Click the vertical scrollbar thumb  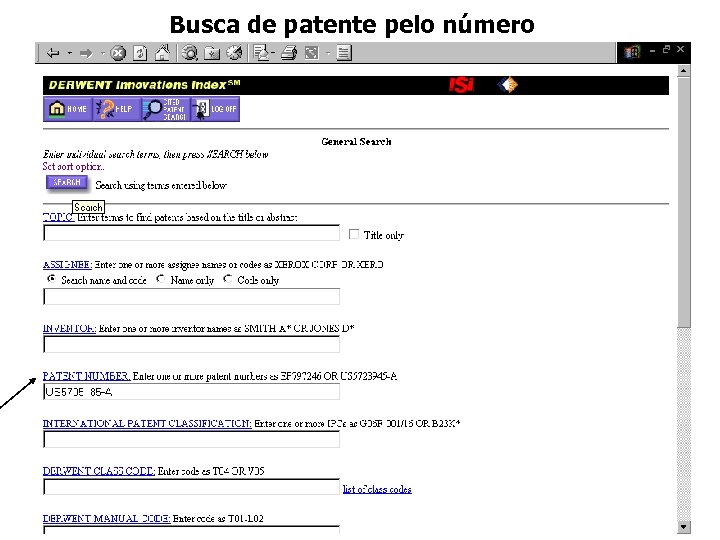[684, 202]
